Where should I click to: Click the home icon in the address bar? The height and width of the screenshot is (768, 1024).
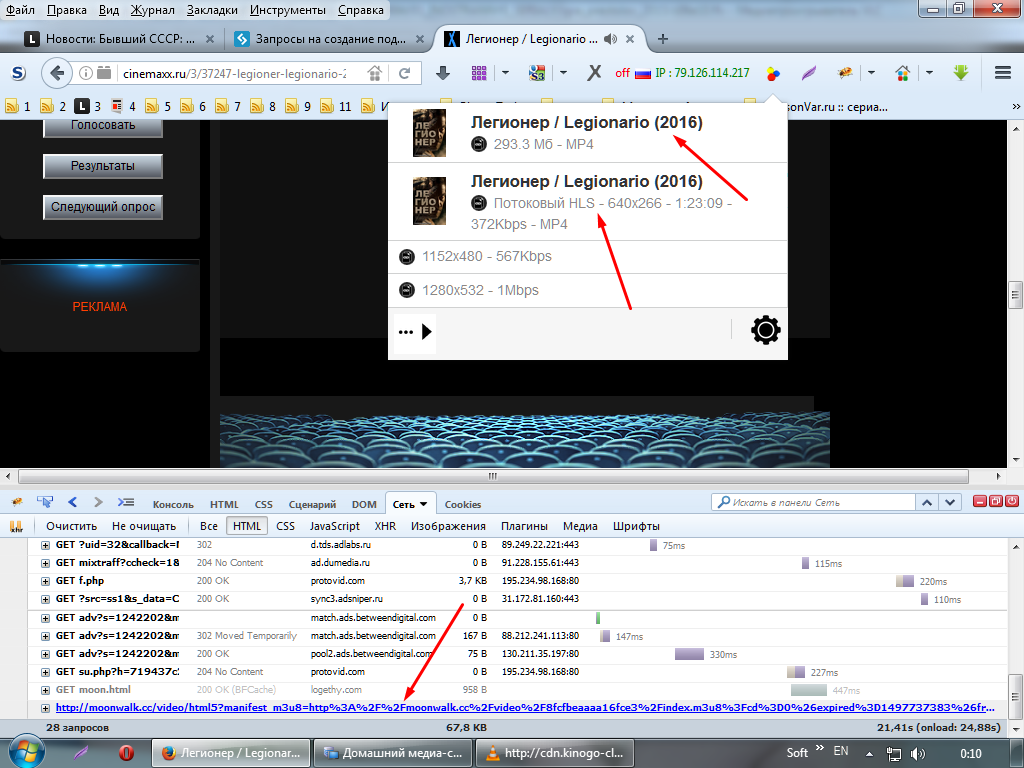coord(374,73)
